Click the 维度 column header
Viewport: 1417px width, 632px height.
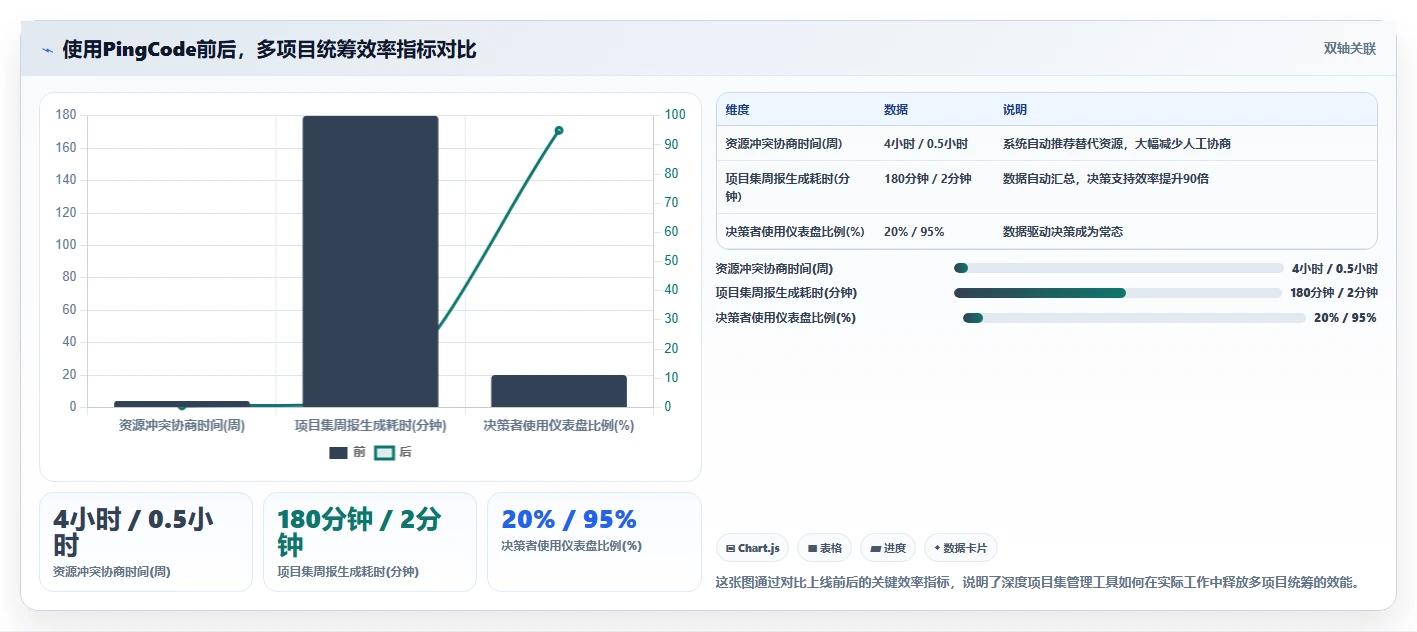tap(738, 110)
